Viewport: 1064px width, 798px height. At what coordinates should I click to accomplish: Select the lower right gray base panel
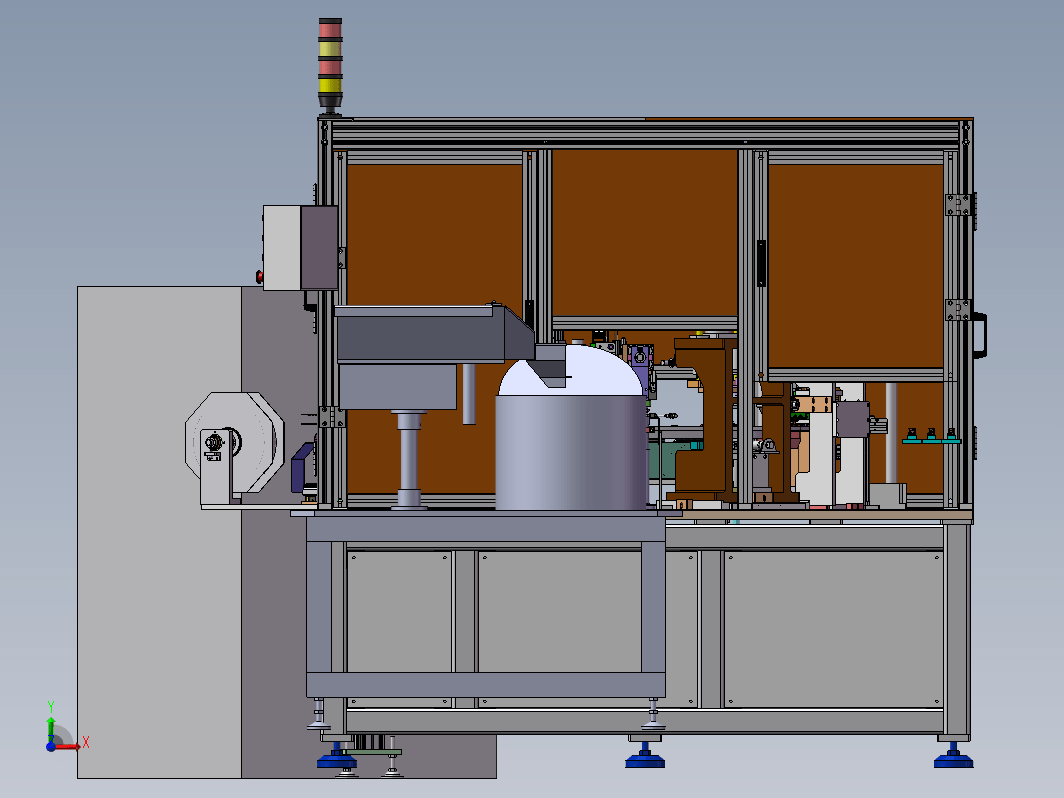click(834, 630)
